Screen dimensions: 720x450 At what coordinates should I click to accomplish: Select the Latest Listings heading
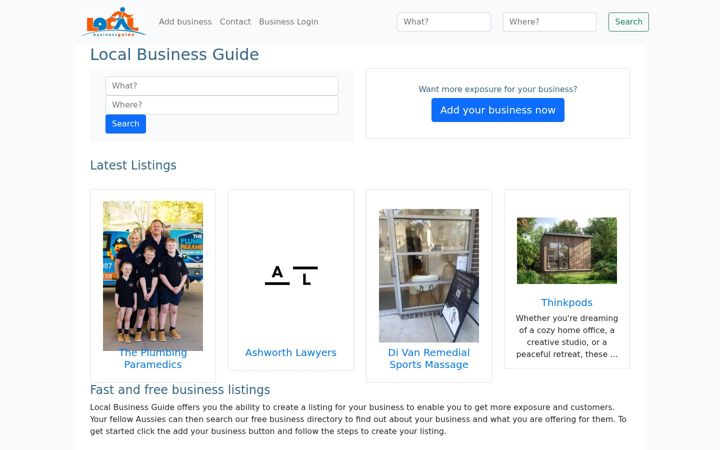point(133,165)
